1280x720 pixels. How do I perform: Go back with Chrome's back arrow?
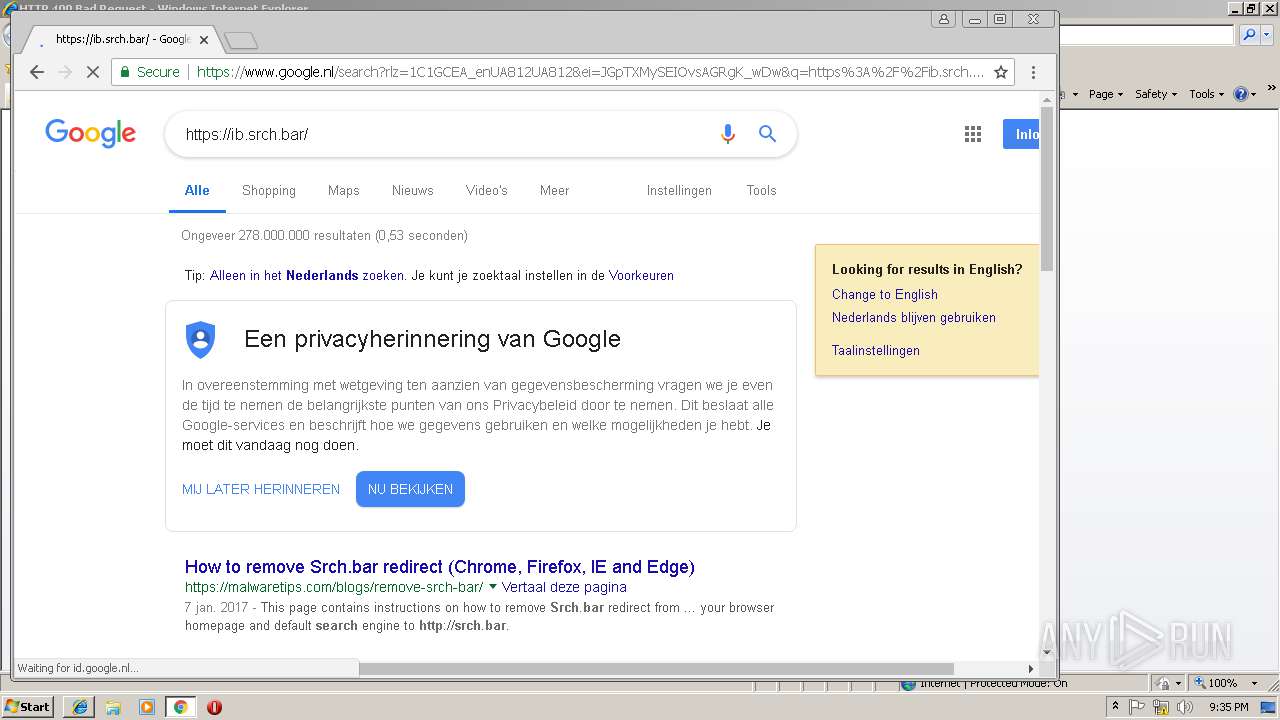coord(37,72)
